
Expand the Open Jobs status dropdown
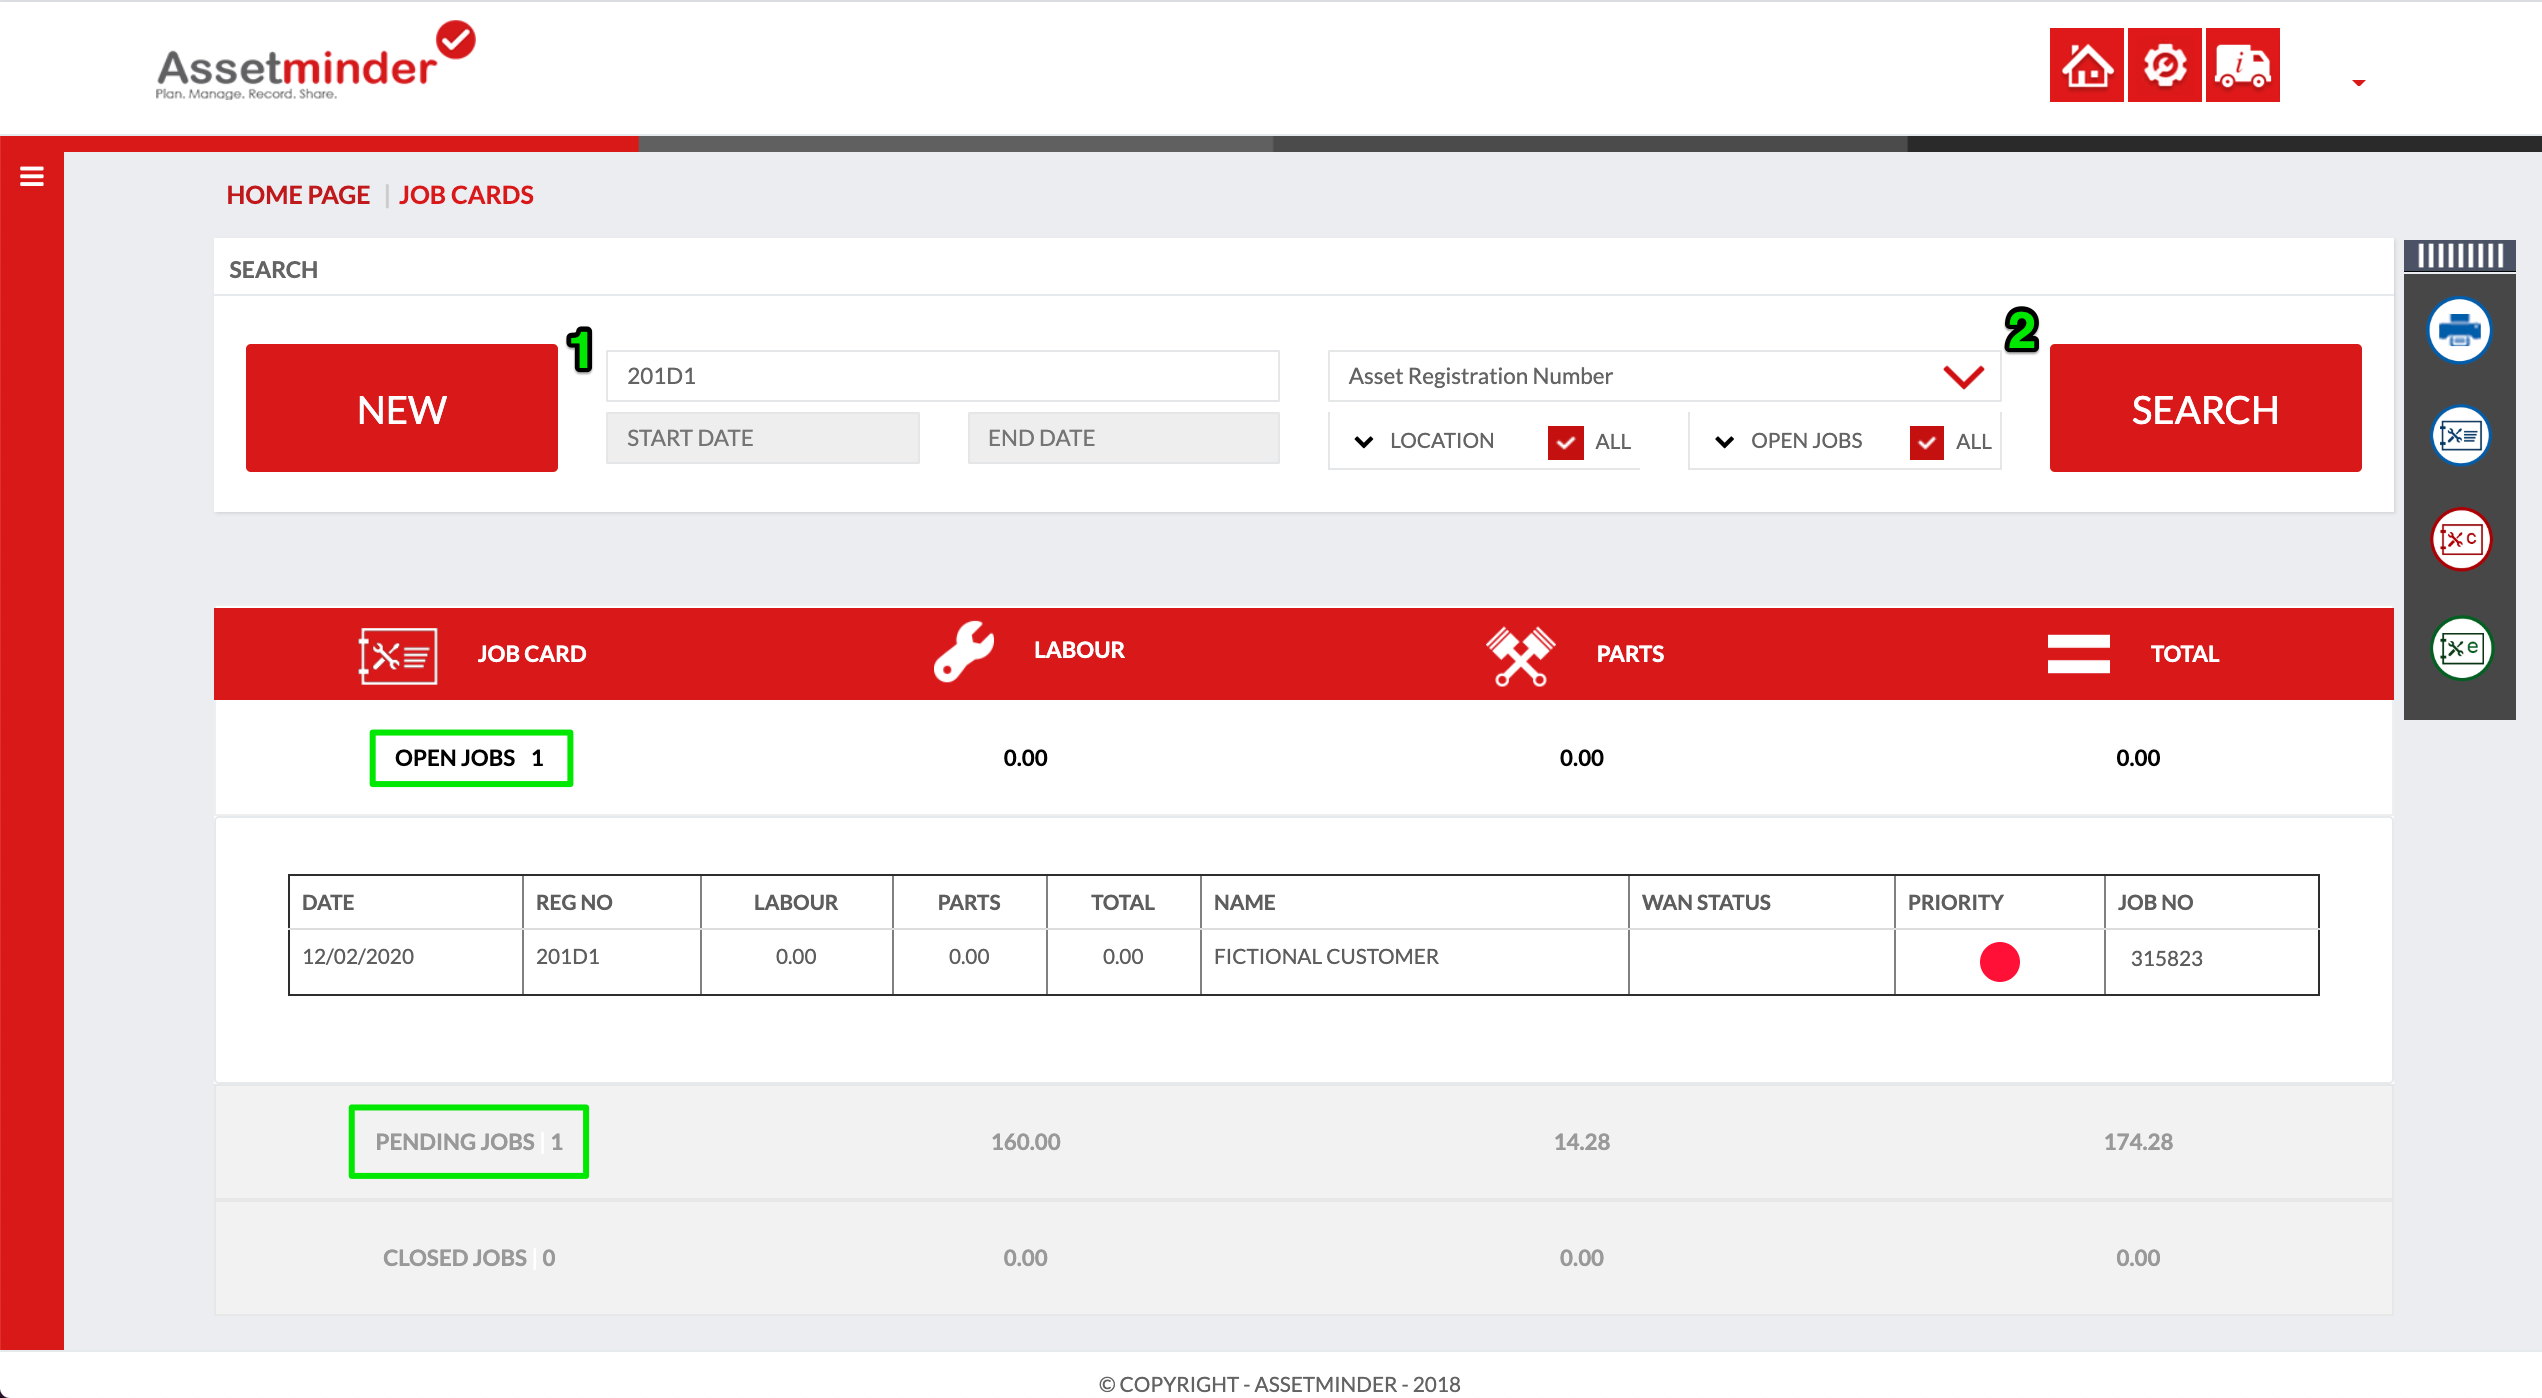click(1725, 441)
